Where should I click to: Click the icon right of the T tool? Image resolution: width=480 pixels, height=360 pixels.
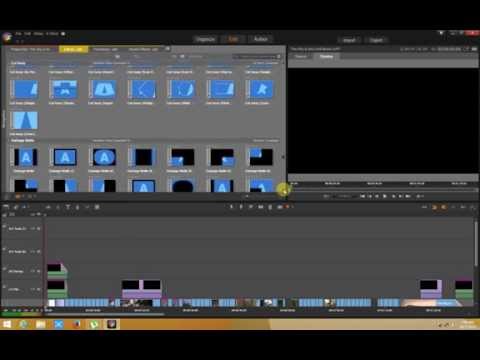(x=77, y=207)
